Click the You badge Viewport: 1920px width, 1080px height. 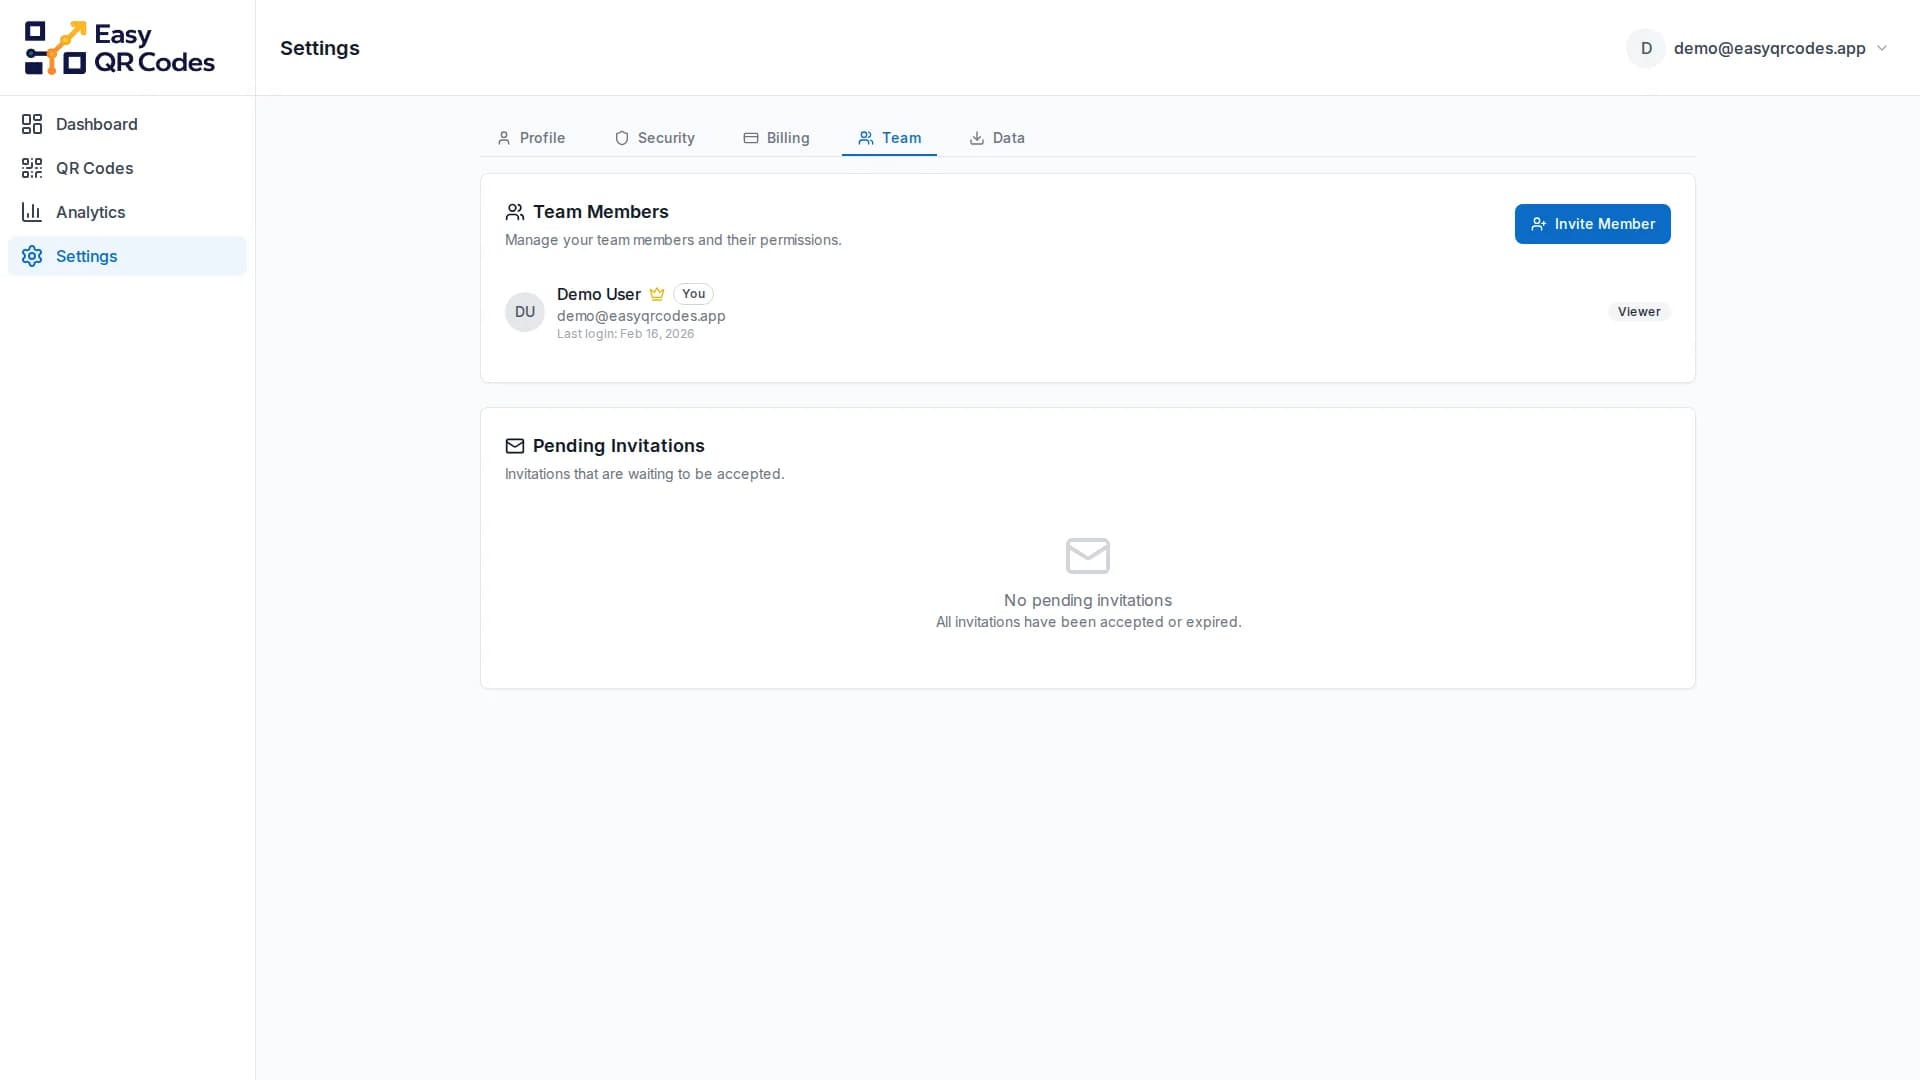[x=694, y=294]
